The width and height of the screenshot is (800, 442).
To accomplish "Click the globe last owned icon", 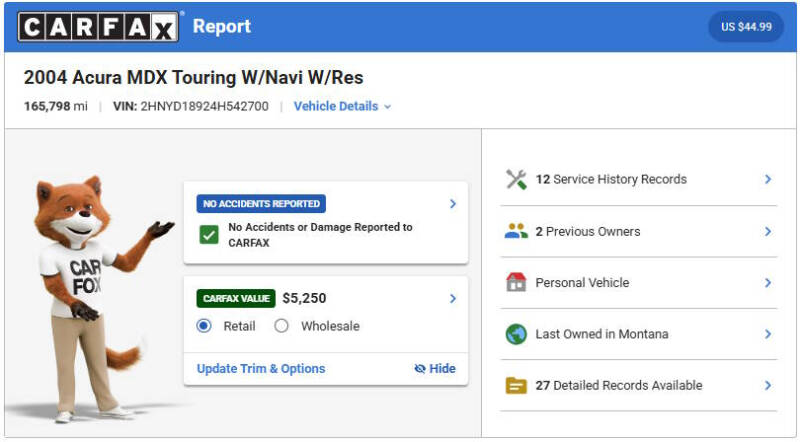I will (x=516, y=334).
